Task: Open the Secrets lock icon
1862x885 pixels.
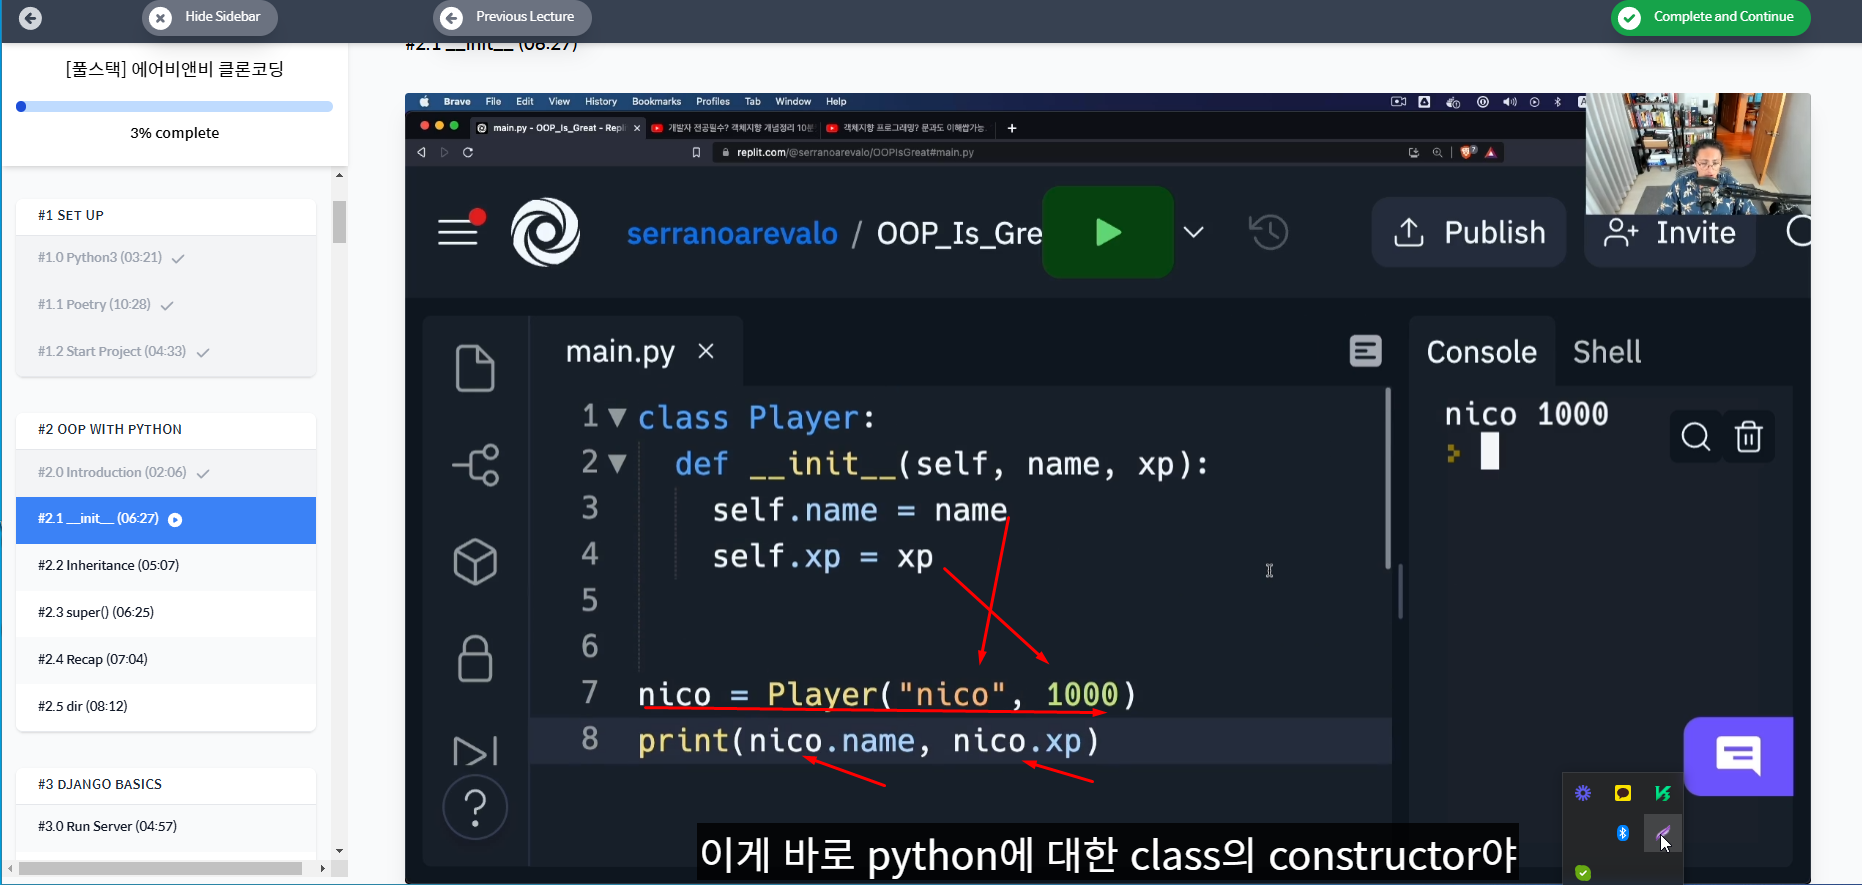Action: (475, 659)
